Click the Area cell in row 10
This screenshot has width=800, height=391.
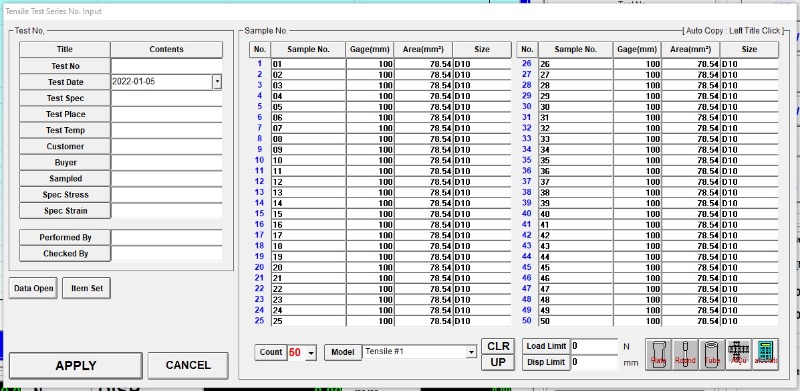(x=423, y=160)
